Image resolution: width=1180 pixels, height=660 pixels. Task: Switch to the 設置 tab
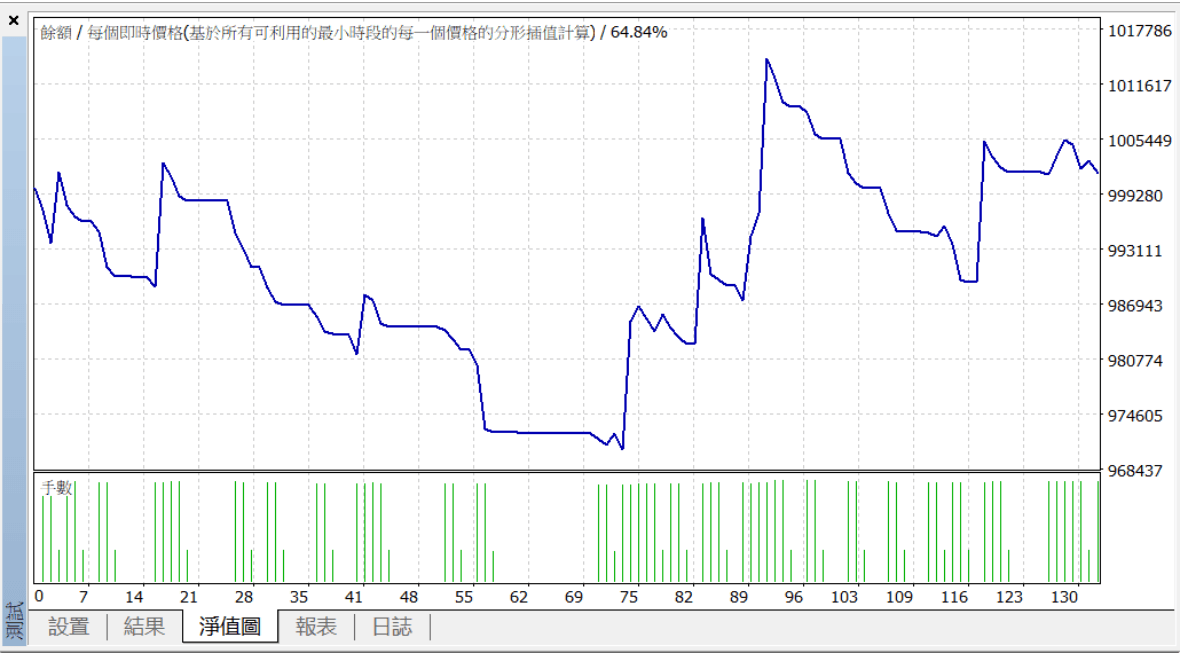point(69,627)
